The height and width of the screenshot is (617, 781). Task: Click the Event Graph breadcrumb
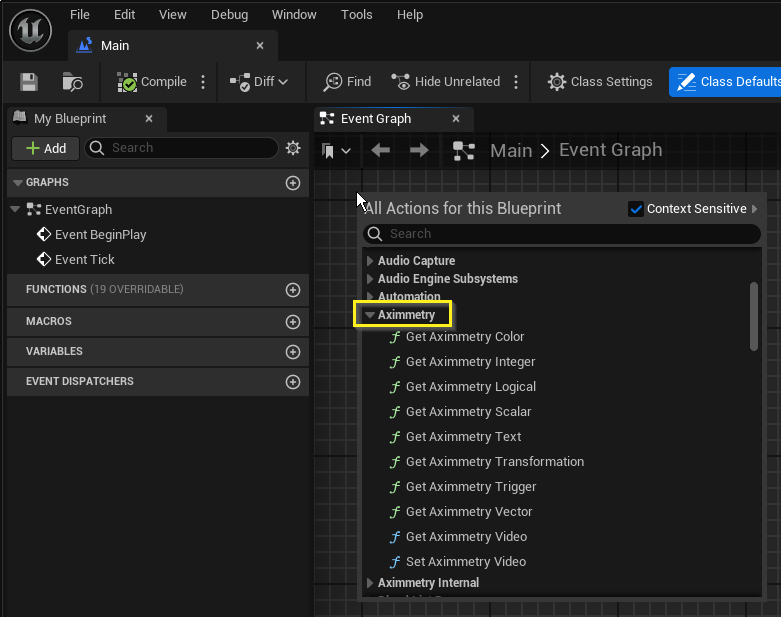coord(611,150)
